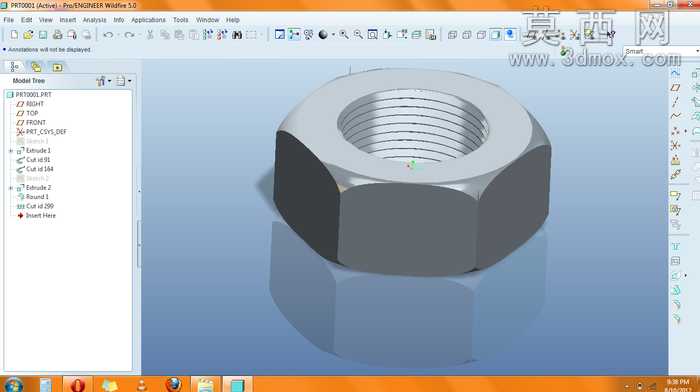Redo the last undone action
Viewport: 700px width, 392px height.
[129, 34]
